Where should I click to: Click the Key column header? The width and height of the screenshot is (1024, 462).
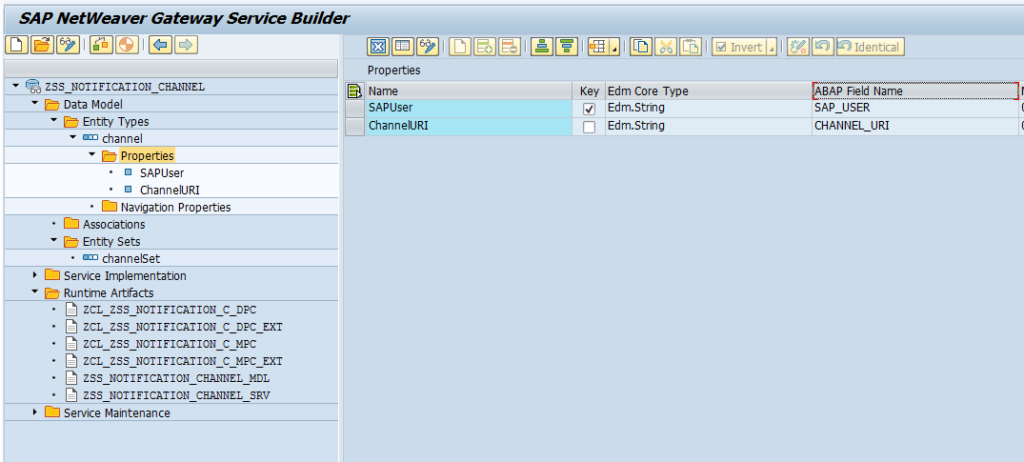coord(589,91)
